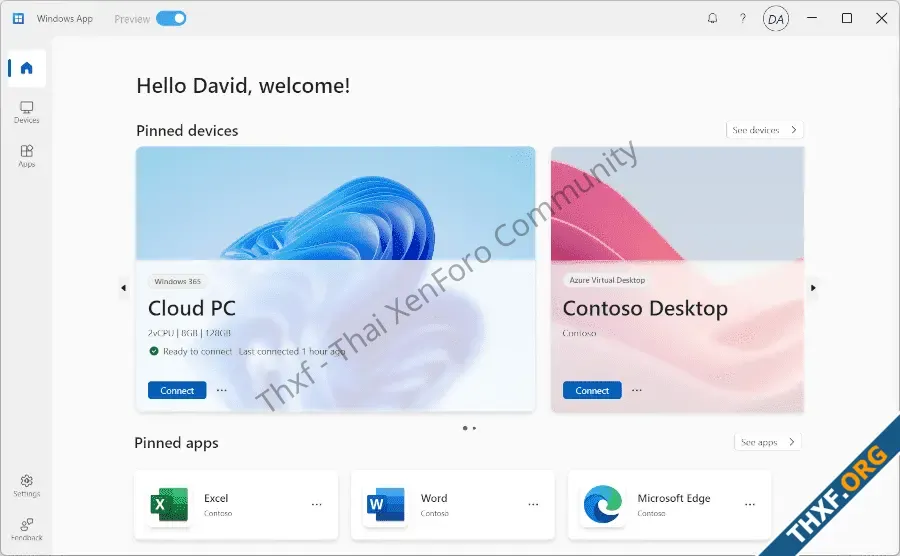
Task: Open the Home tab in sidebar
Action: coord(26,68)
